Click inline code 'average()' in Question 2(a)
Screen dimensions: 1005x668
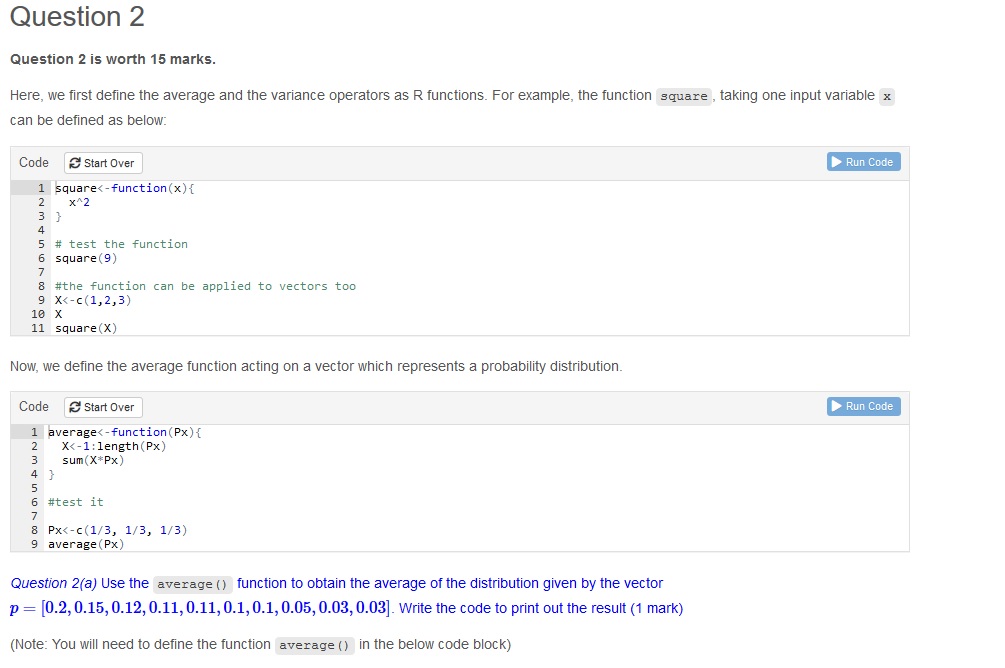point(192,584)
